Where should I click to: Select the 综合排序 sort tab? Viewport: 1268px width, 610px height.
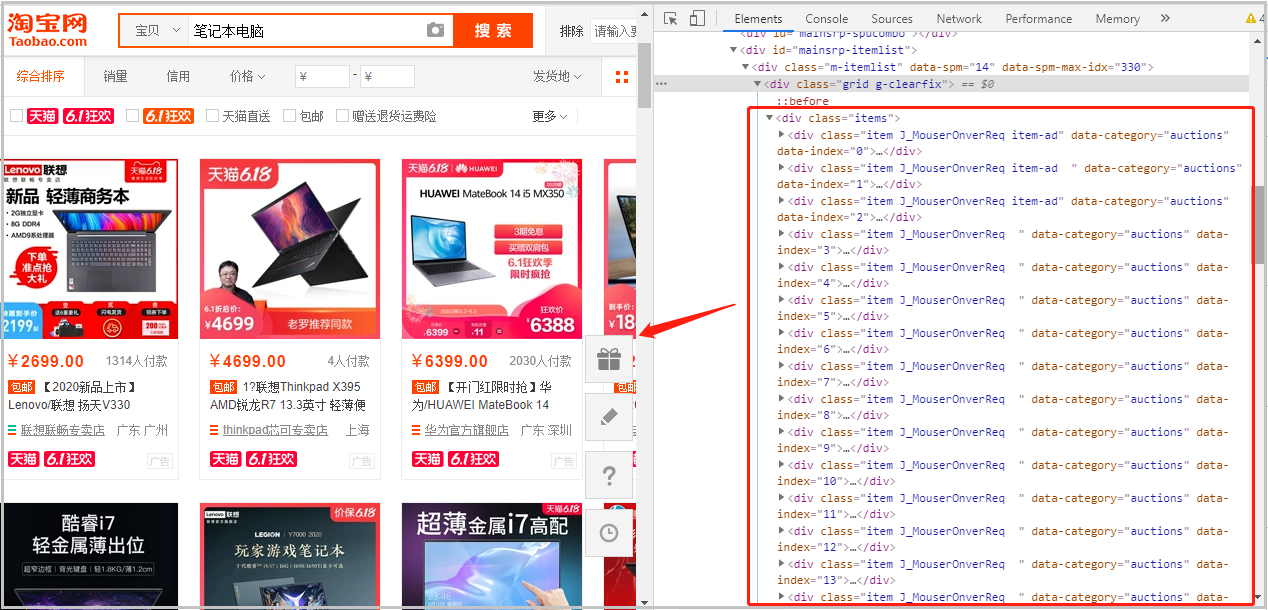(x=41, y=77)
